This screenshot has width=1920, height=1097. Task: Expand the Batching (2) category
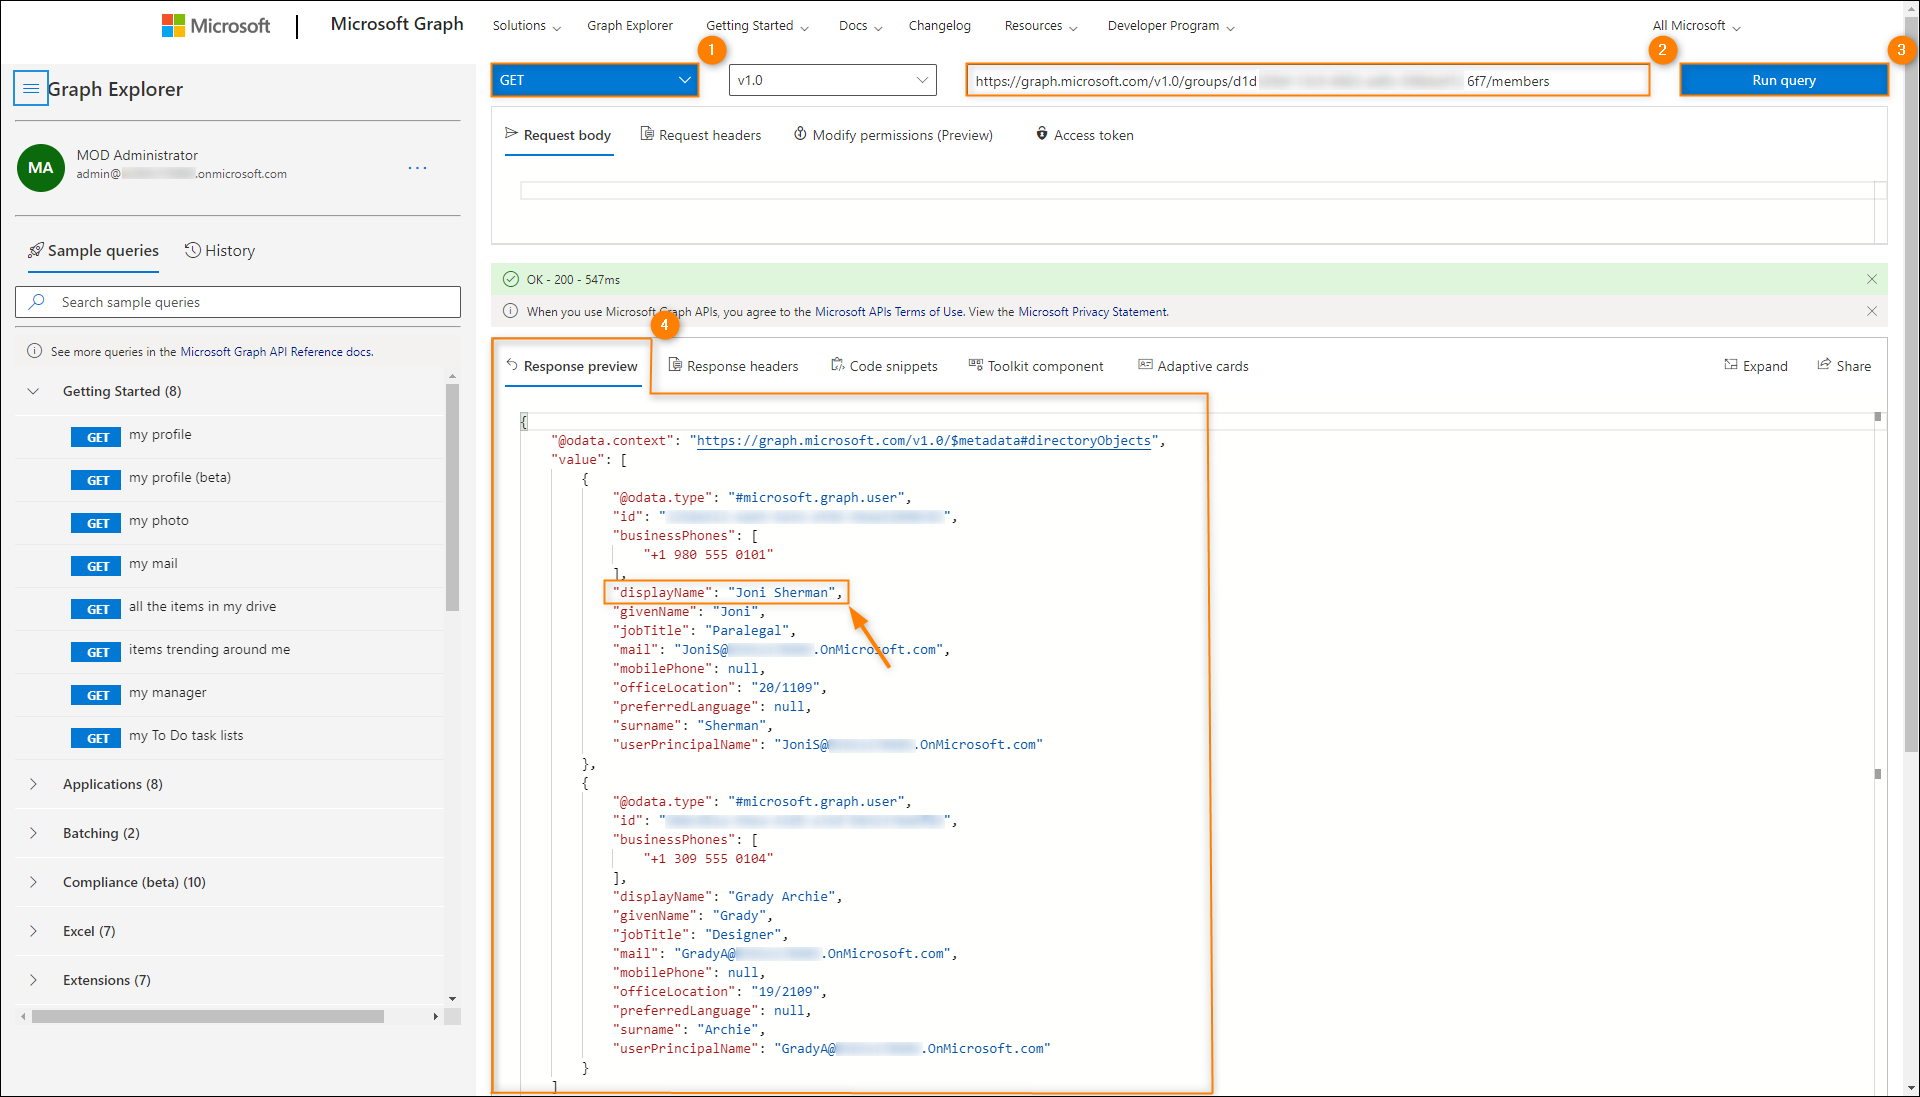(x=230, y=833)
